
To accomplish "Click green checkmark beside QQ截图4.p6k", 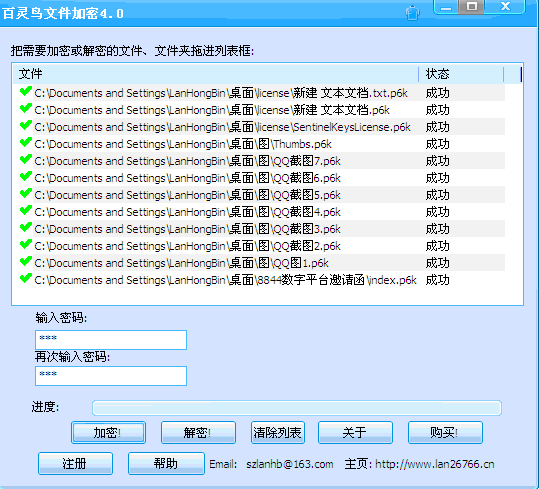I will [26, 211].
